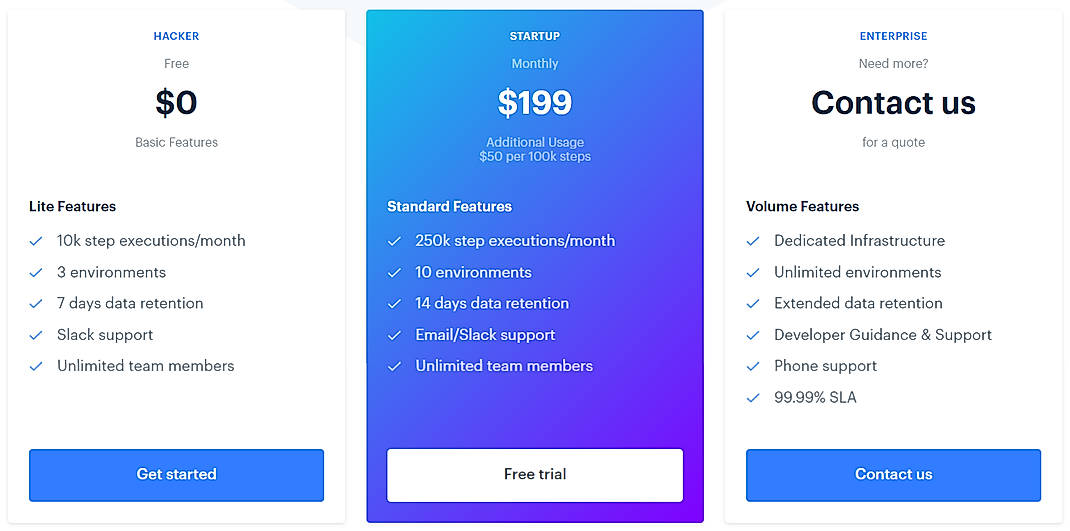
Task: Click the checkmark beside Slack support
Action: coord(36,335)
